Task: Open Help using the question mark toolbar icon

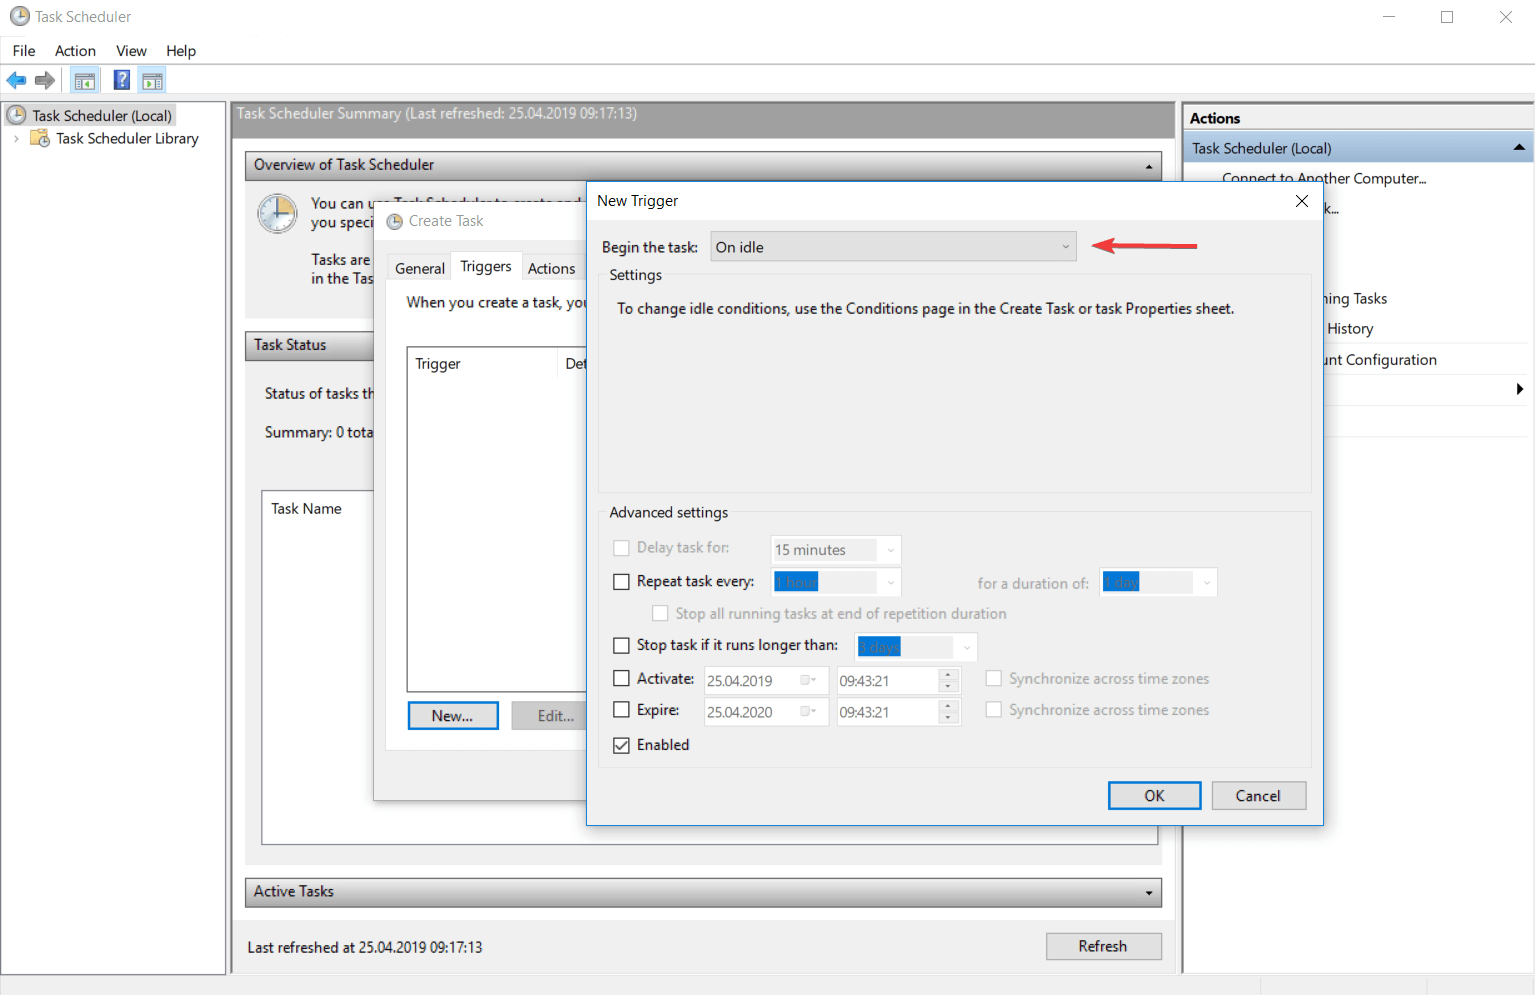Action: click(121, 79)
